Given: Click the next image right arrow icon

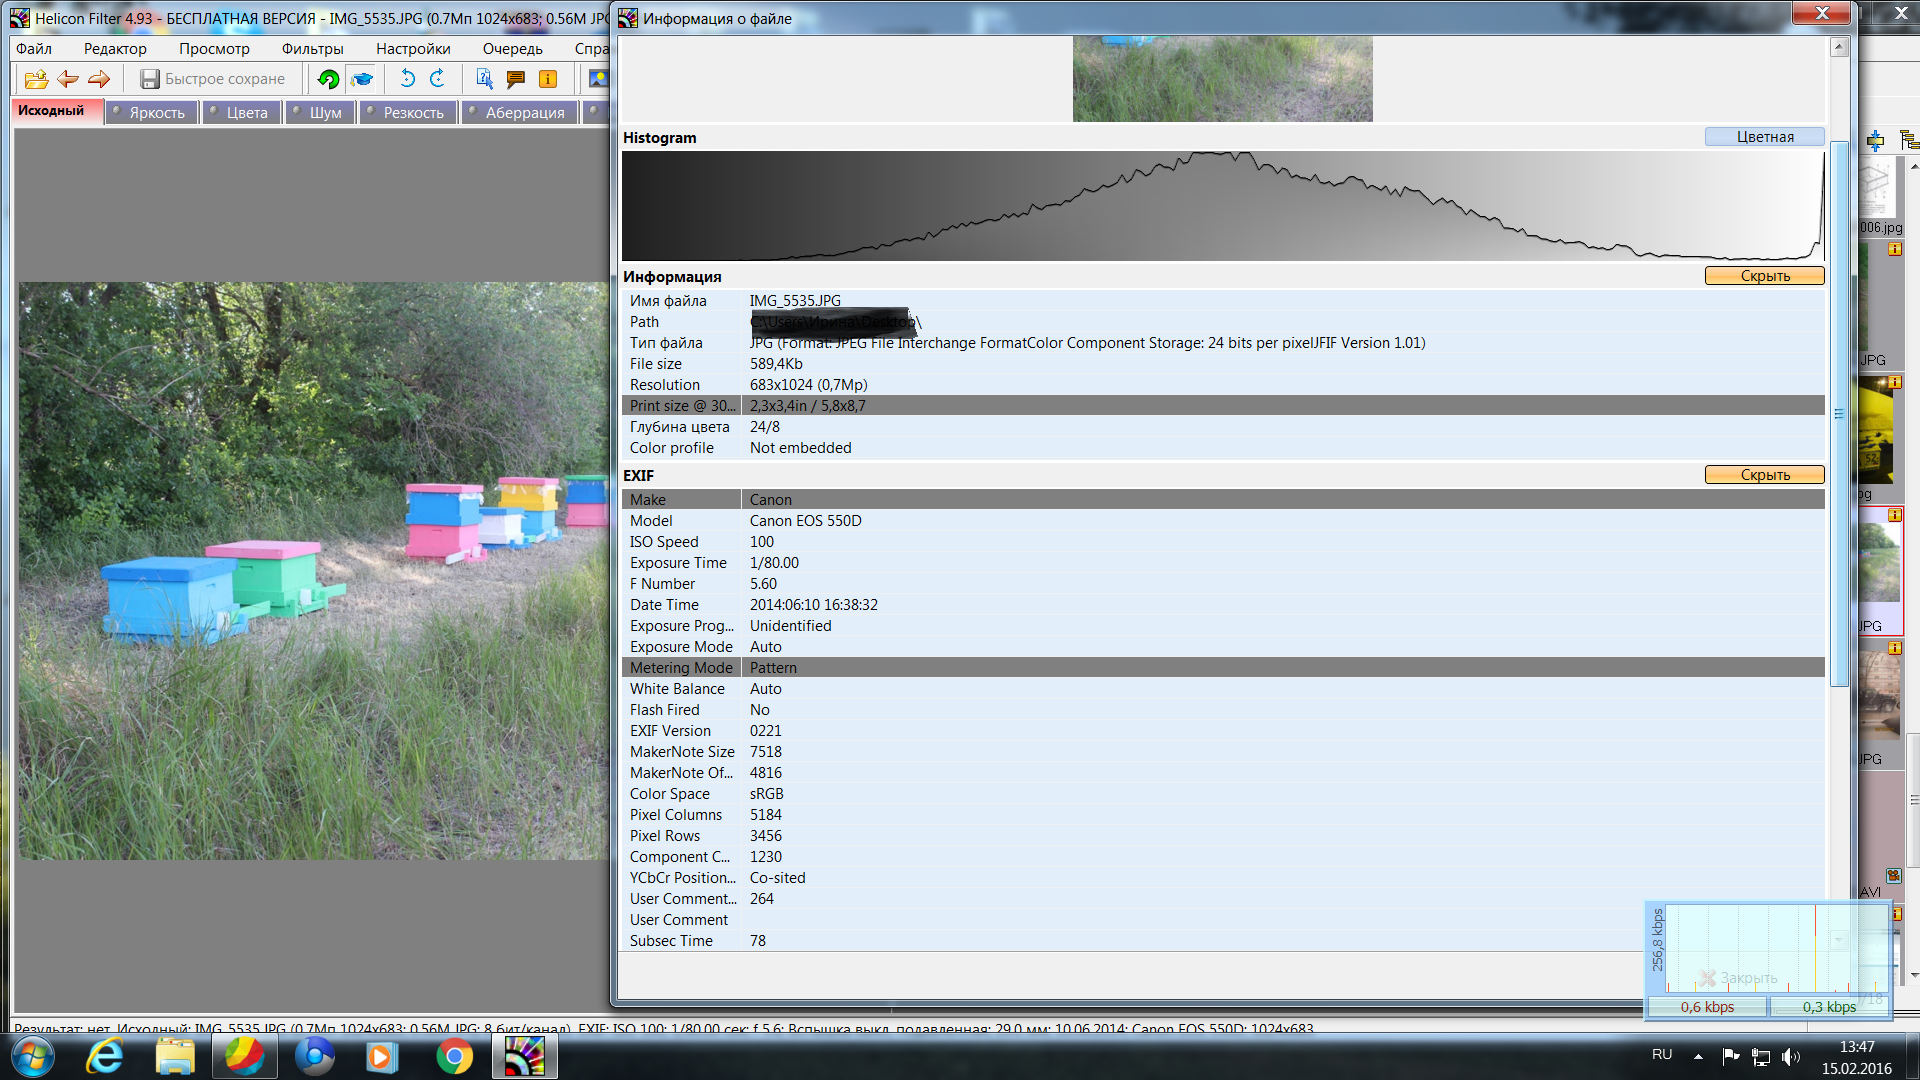Looking at the screenshot, I should (99, 79).
